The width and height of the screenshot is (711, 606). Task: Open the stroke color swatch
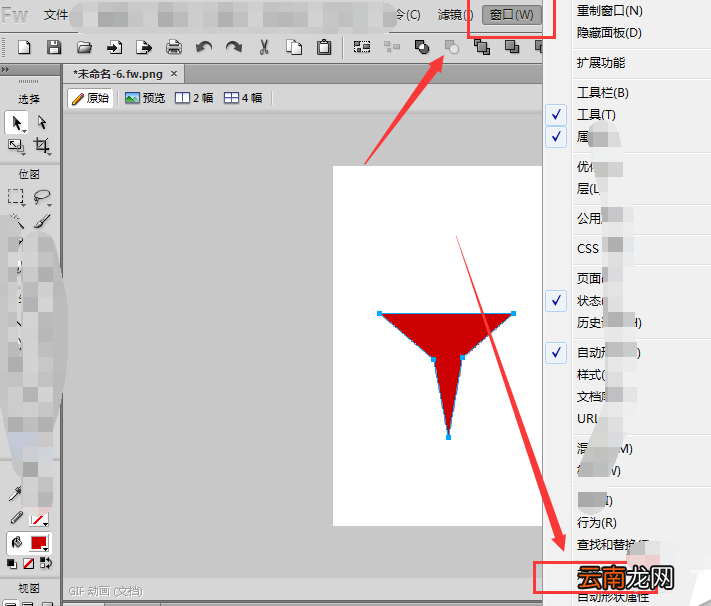click(x=39, y=519)
